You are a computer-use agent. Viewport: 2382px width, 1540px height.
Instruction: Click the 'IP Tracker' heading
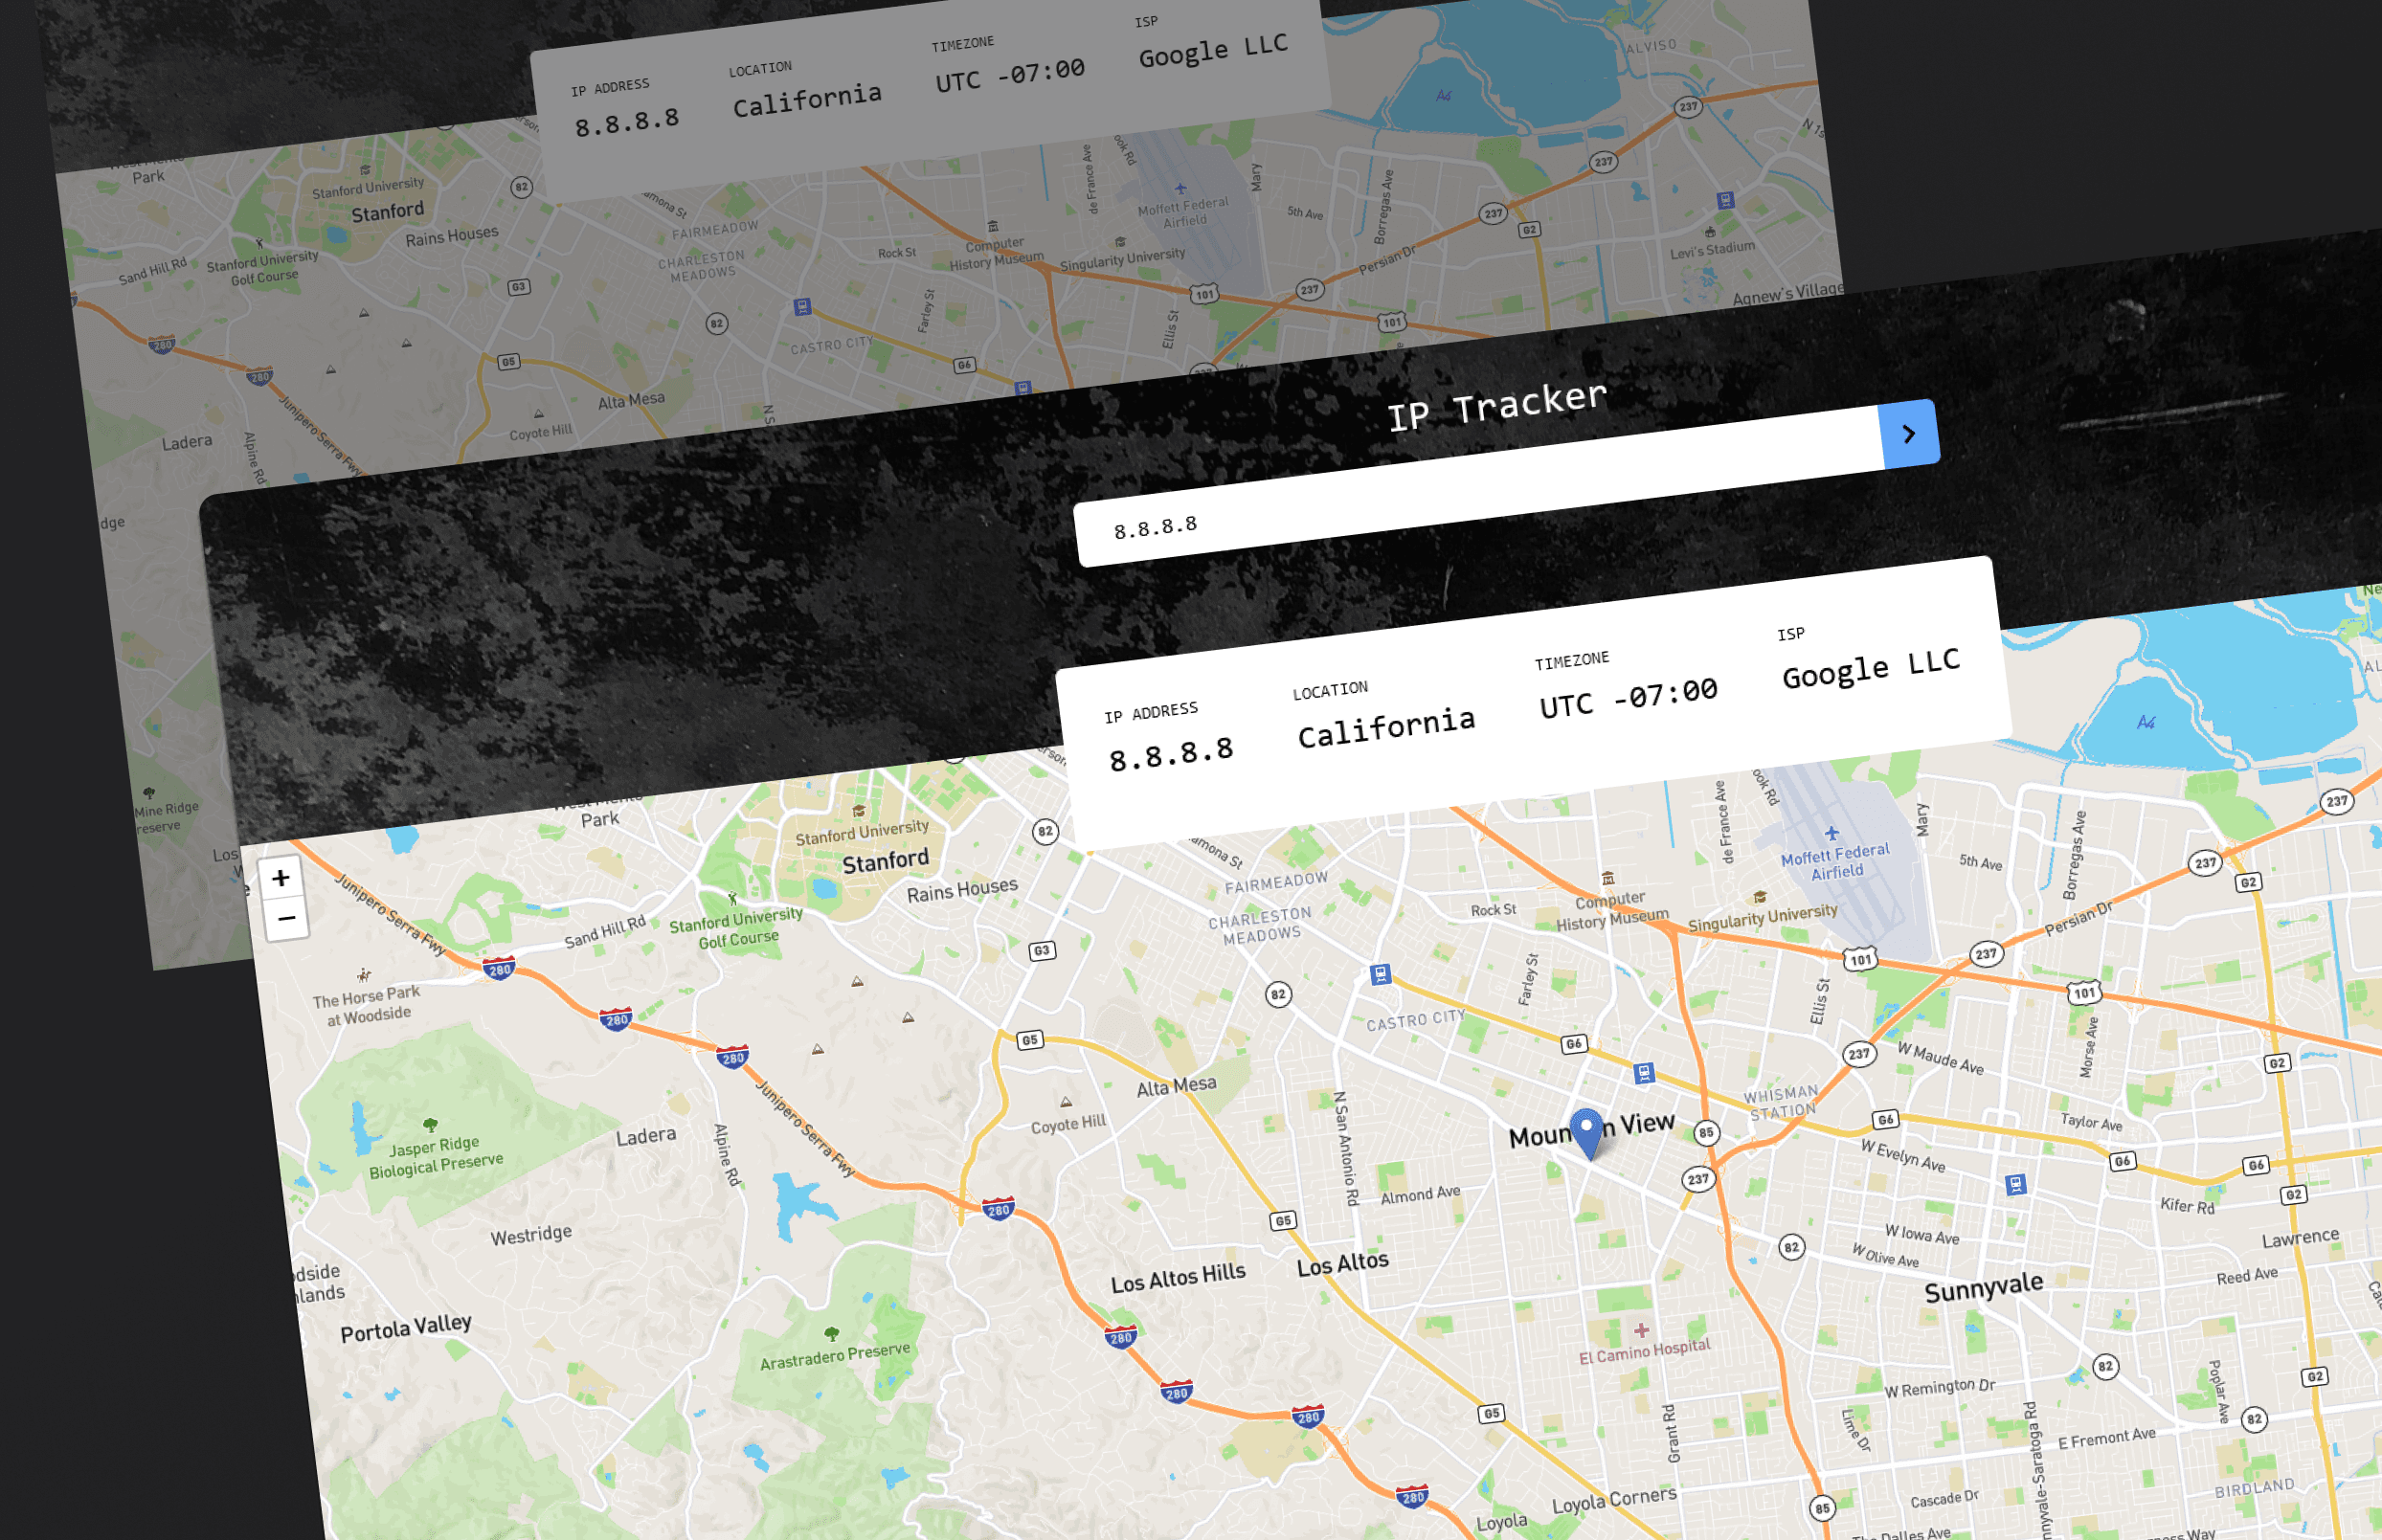click(x=1497, y=405)
